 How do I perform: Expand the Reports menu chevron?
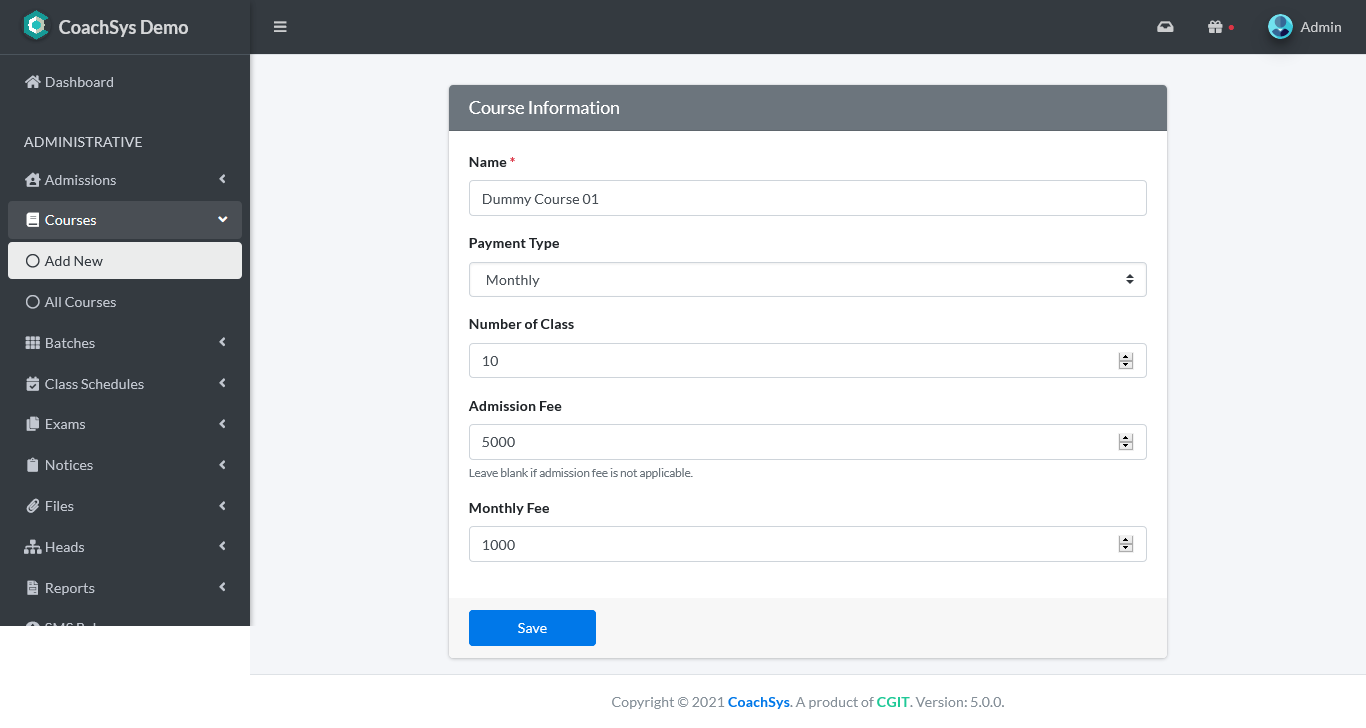point(222,587)
